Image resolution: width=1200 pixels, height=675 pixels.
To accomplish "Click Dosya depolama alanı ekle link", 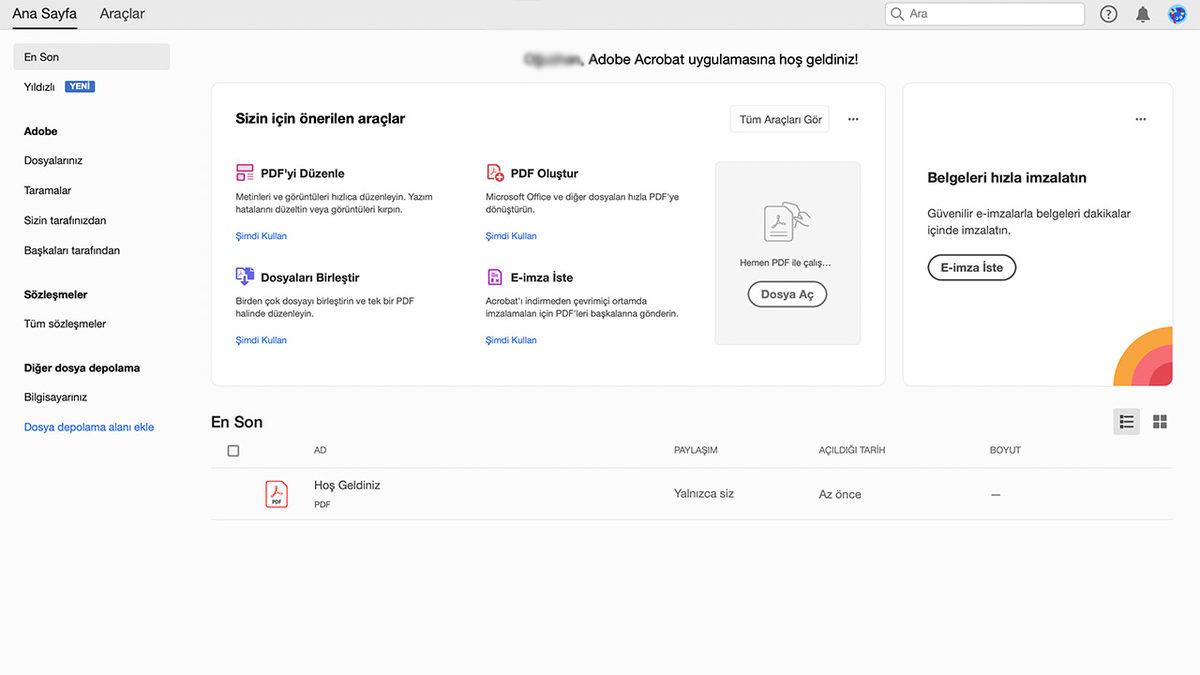I will coord(89,427).
